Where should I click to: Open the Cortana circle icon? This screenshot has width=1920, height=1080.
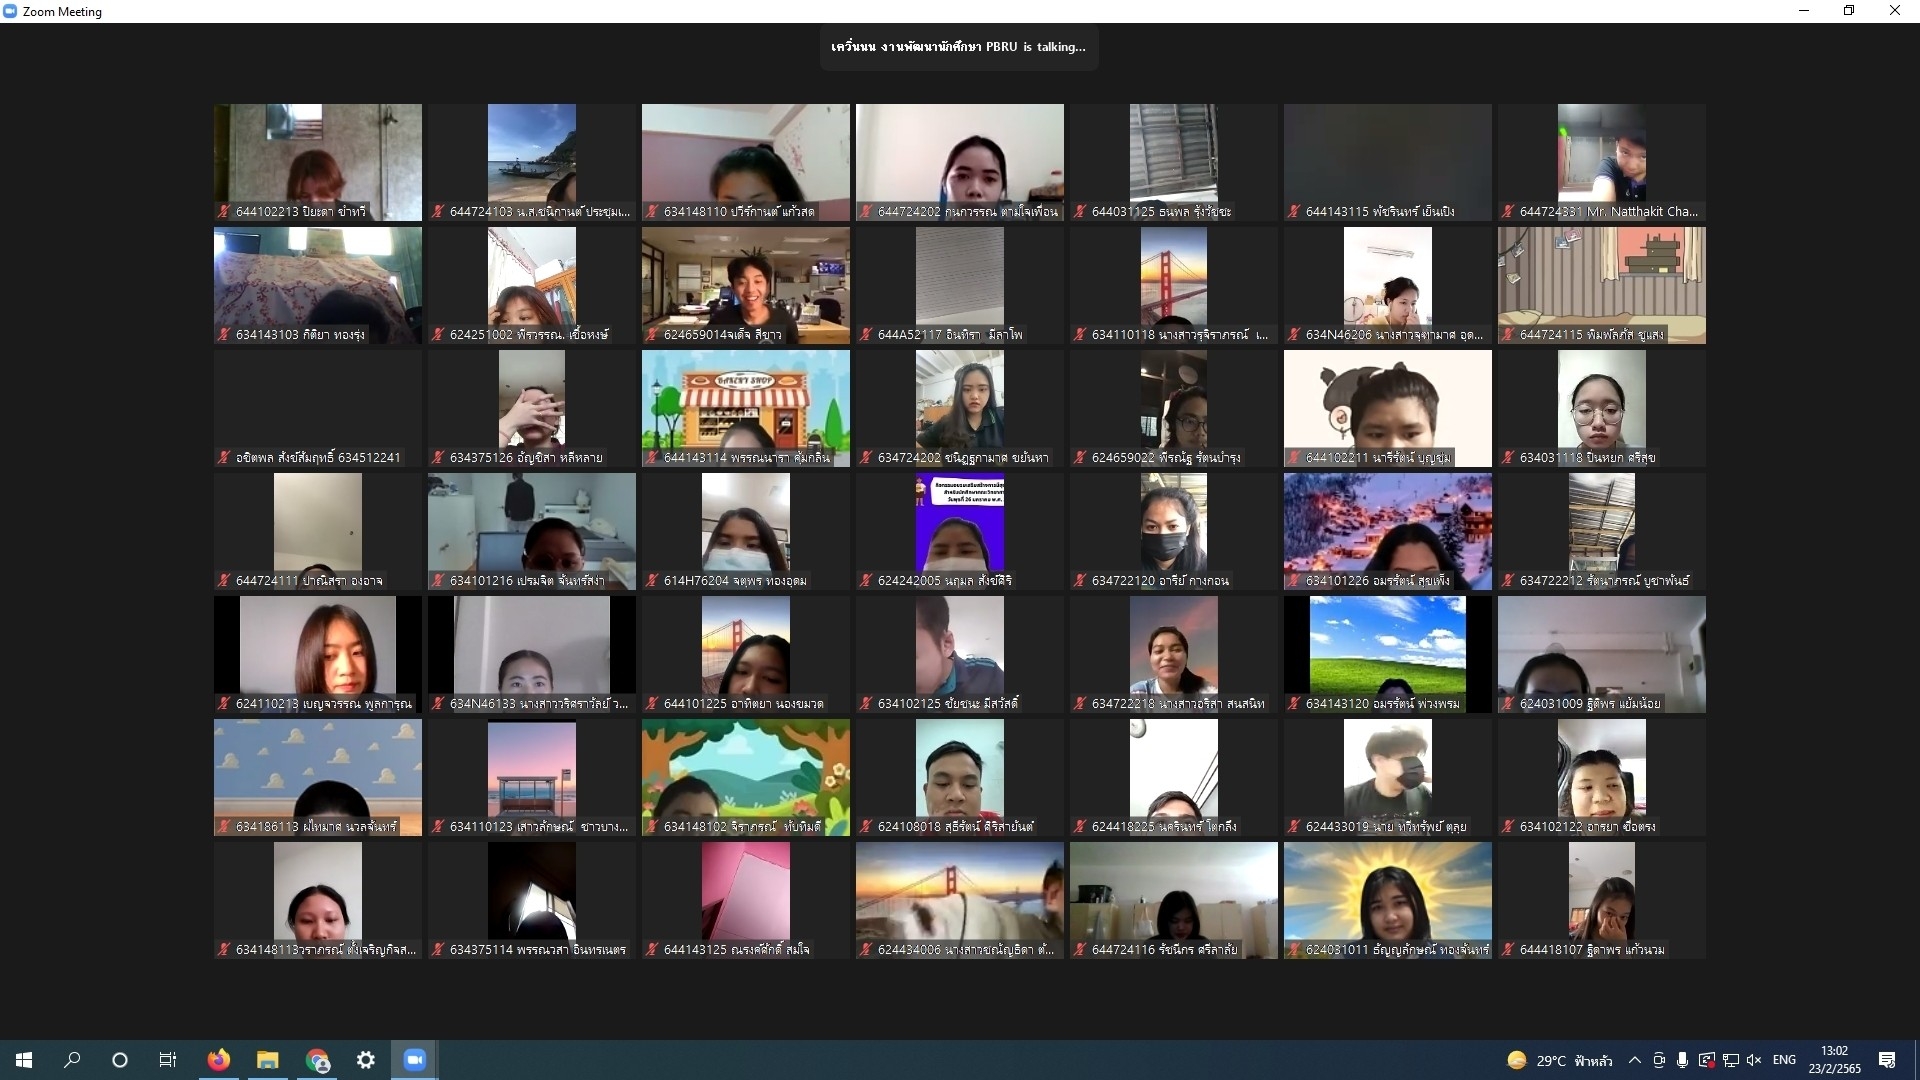(x=120, y=1060)
